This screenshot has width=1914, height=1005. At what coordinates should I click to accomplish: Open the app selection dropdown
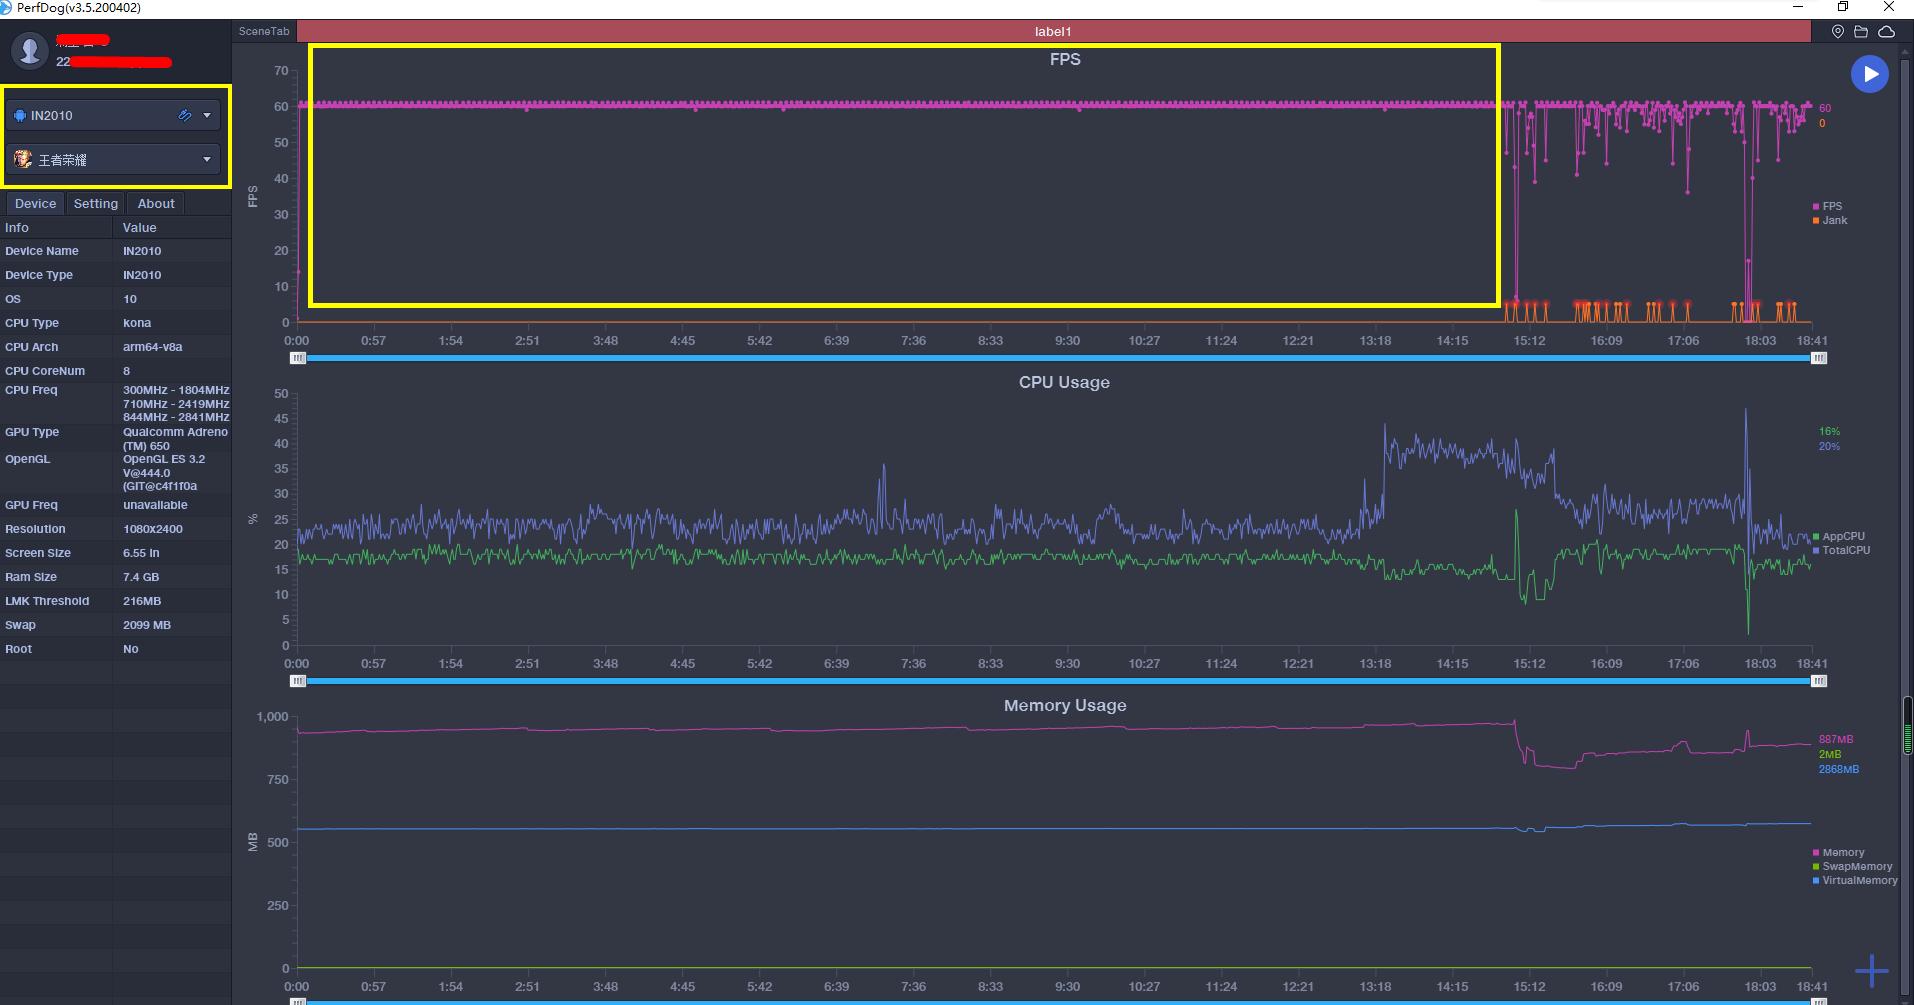[x=113, y=159]
